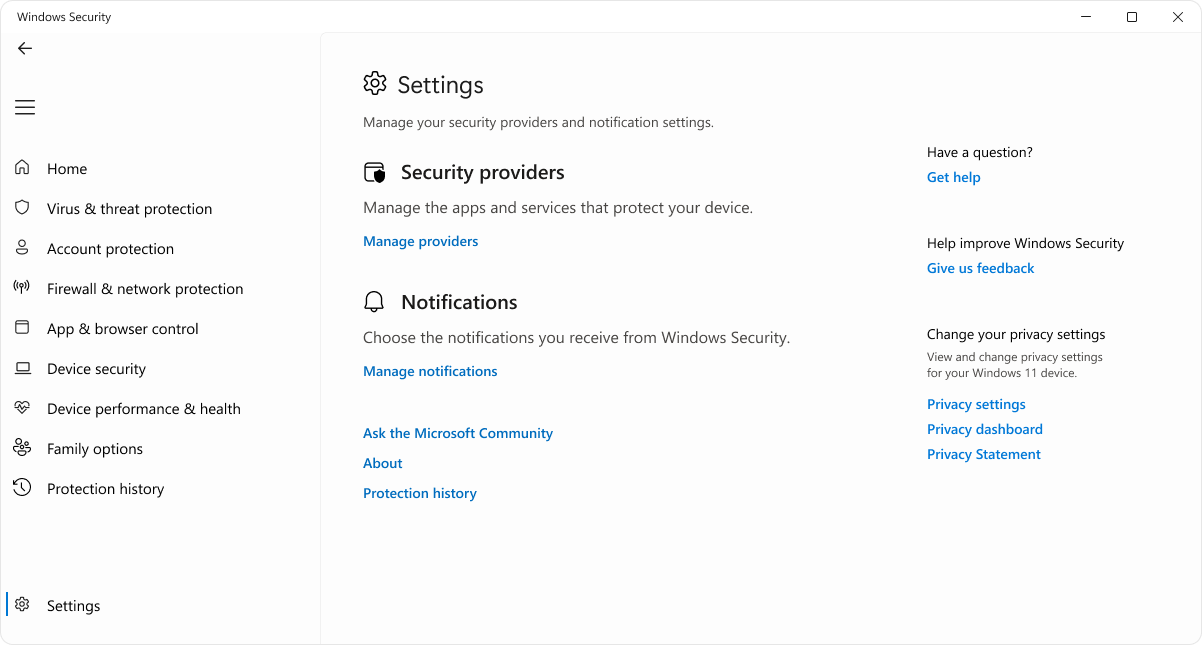This screenshot has height=645, width=1202.
Task: Select the App & browser control icon
Action: click(x=21, y=328)
